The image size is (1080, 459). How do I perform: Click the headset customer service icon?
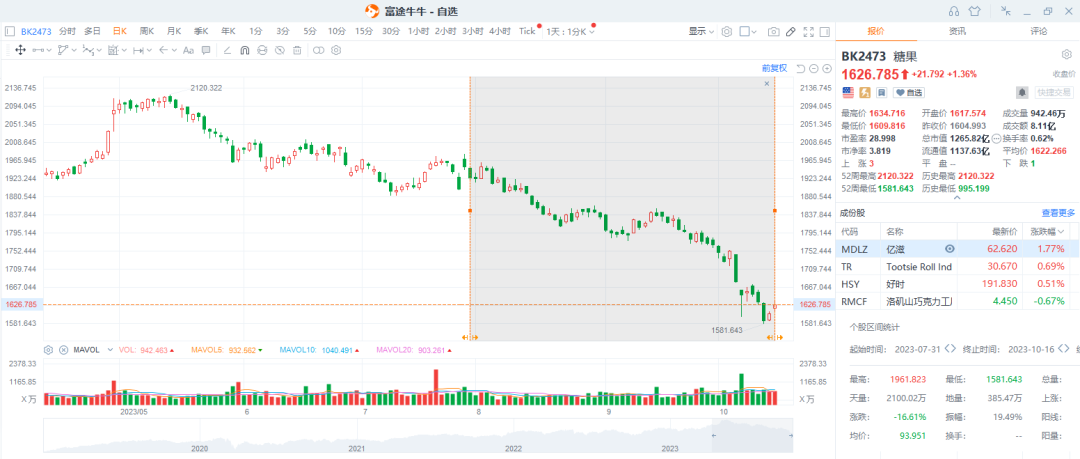[x=954, y=10]
